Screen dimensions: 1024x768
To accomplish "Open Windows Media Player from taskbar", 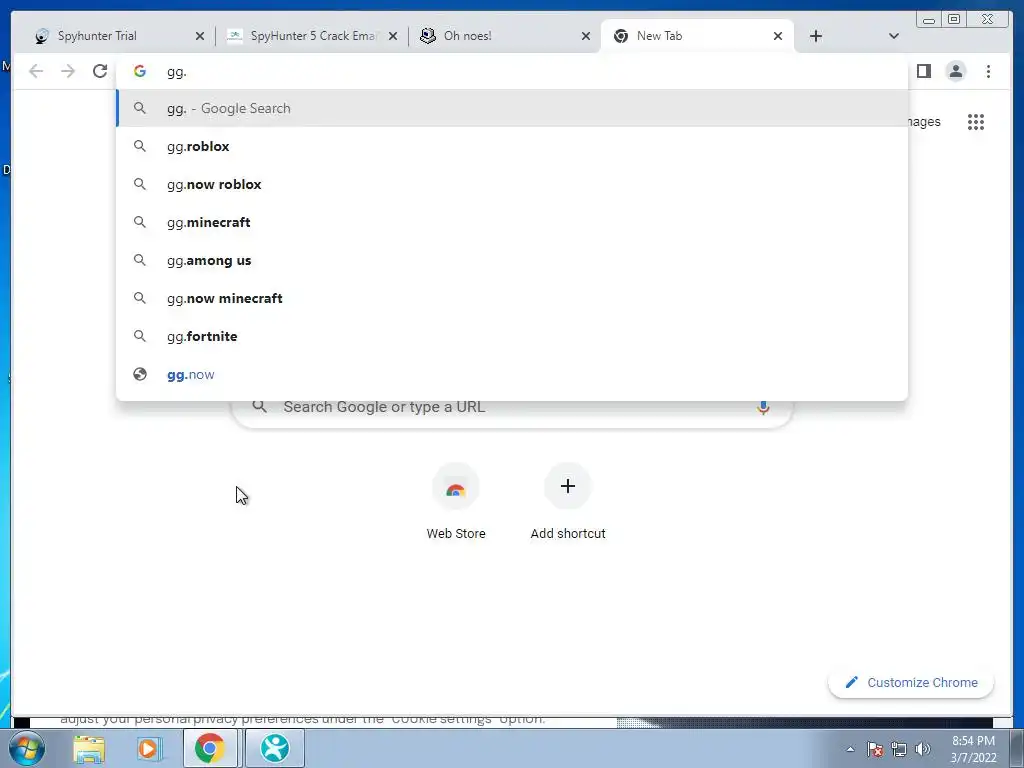I will point(148,748).
